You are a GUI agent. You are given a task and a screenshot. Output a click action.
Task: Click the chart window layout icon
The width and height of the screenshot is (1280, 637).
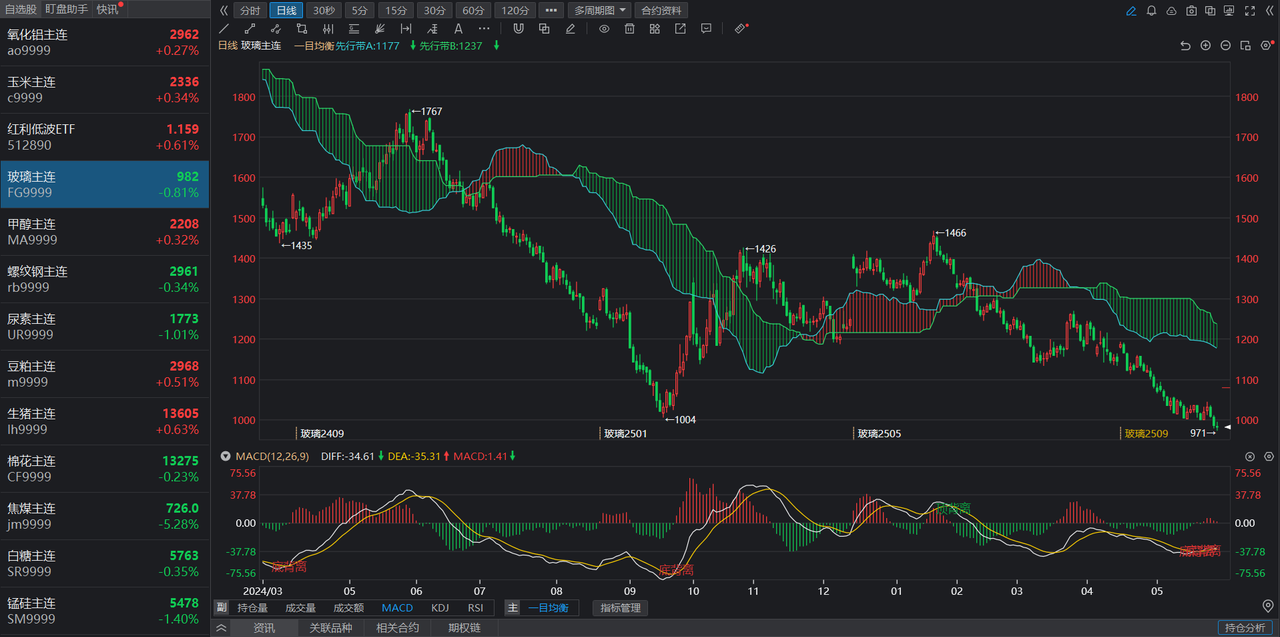click(1245, 45)
